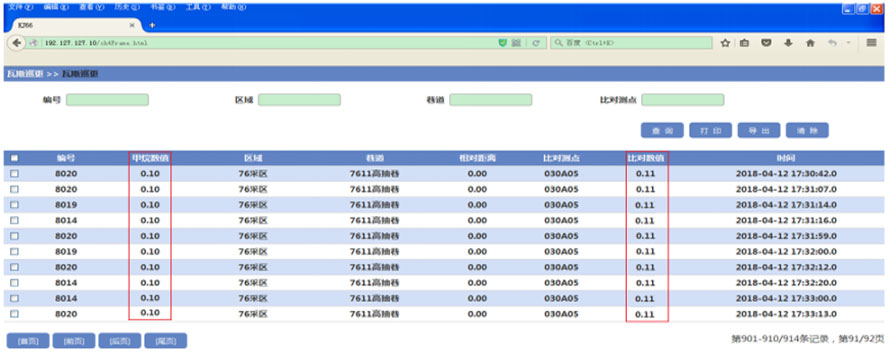889x363 pixels.
Task: Expand the small arrow beside the undo icon
Action: (x=849, y=43)
